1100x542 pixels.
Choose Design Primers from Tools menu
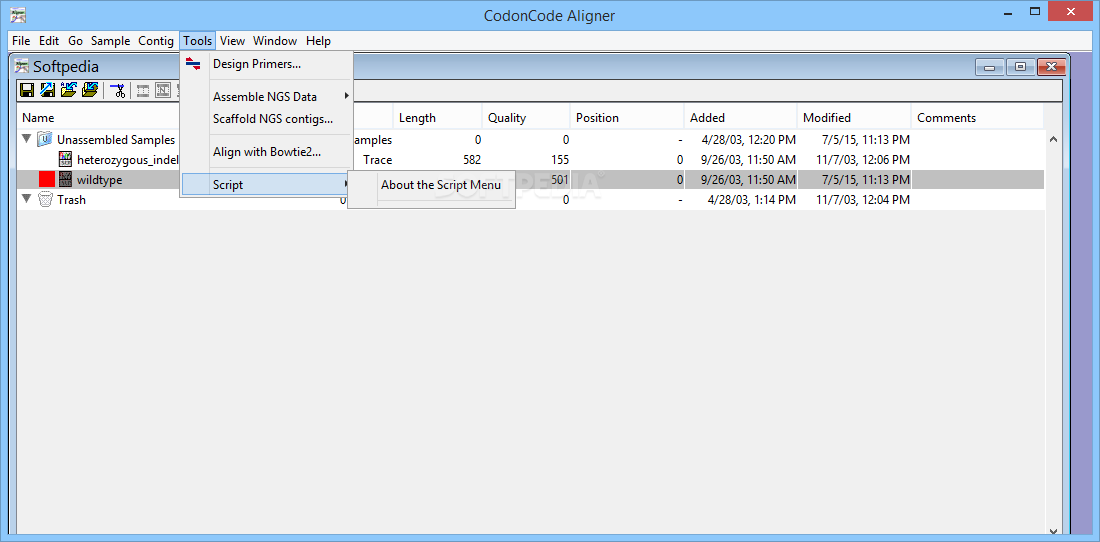[x=267, y=64]
